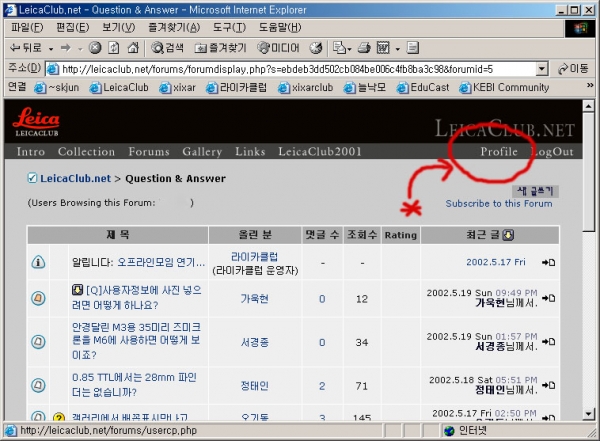
Task: Open the 도구(T) menu
Action: click(x=229, y=27)
